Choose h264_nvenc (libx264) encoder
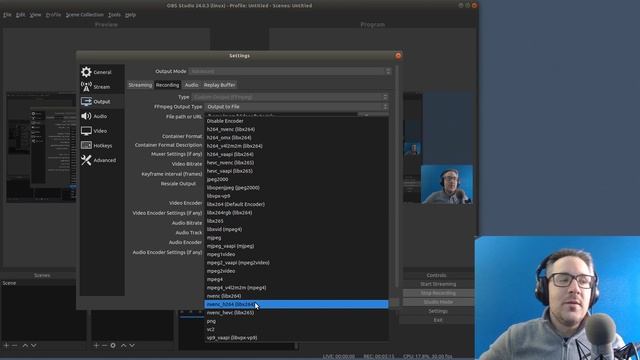Image resolution: width=640 pixels, height=360 pixels. [296, 129]
